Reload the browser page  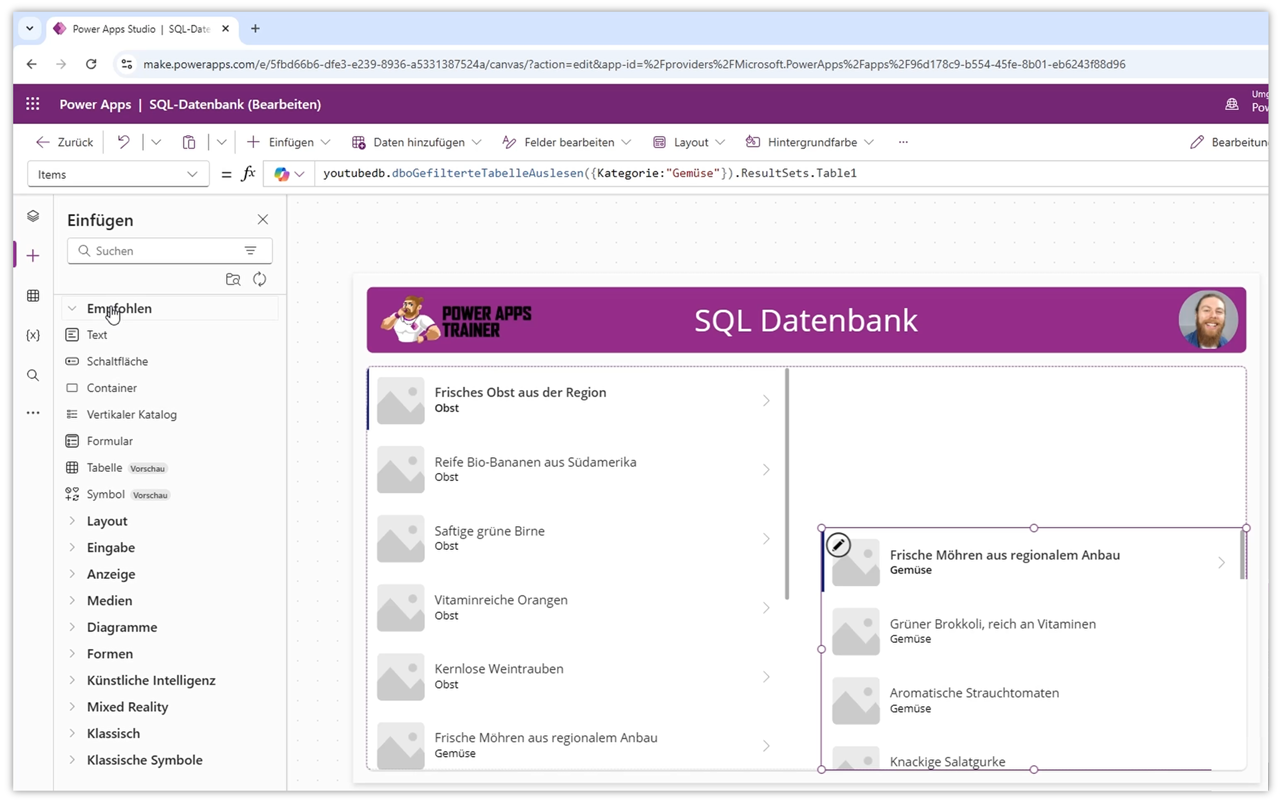pos(91,64)
